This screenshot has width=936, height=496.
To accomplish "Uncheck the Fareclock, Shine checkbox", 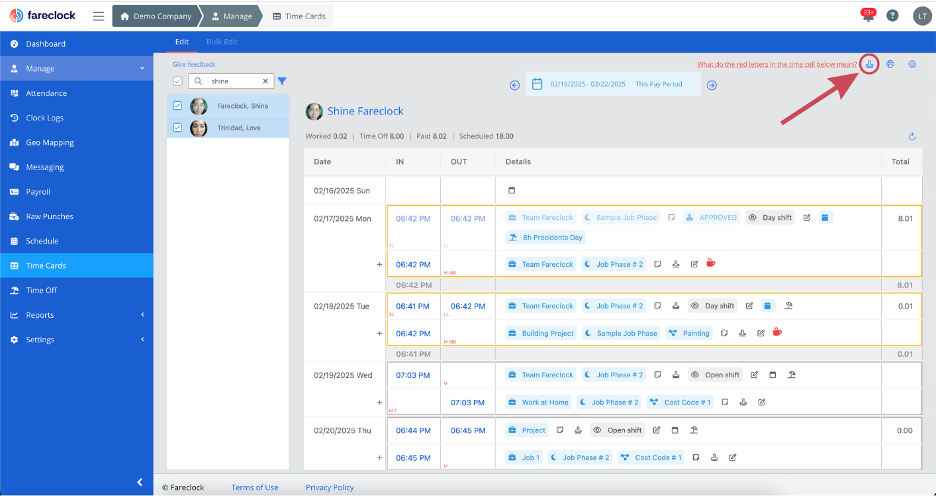I will point(177,106).
